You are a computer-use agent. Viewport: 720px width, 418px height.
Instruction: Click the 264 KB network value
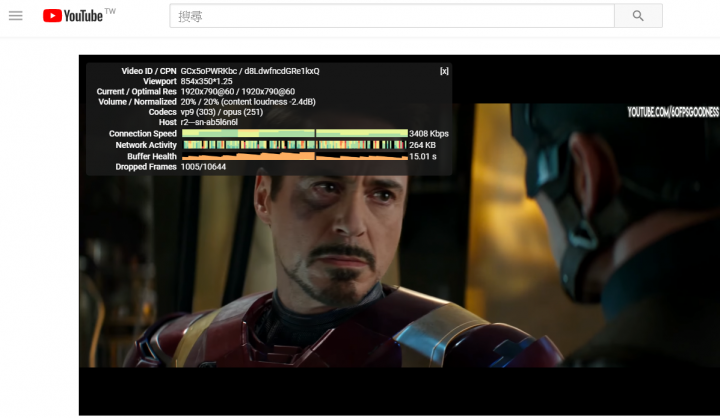(x=422, y=145)
